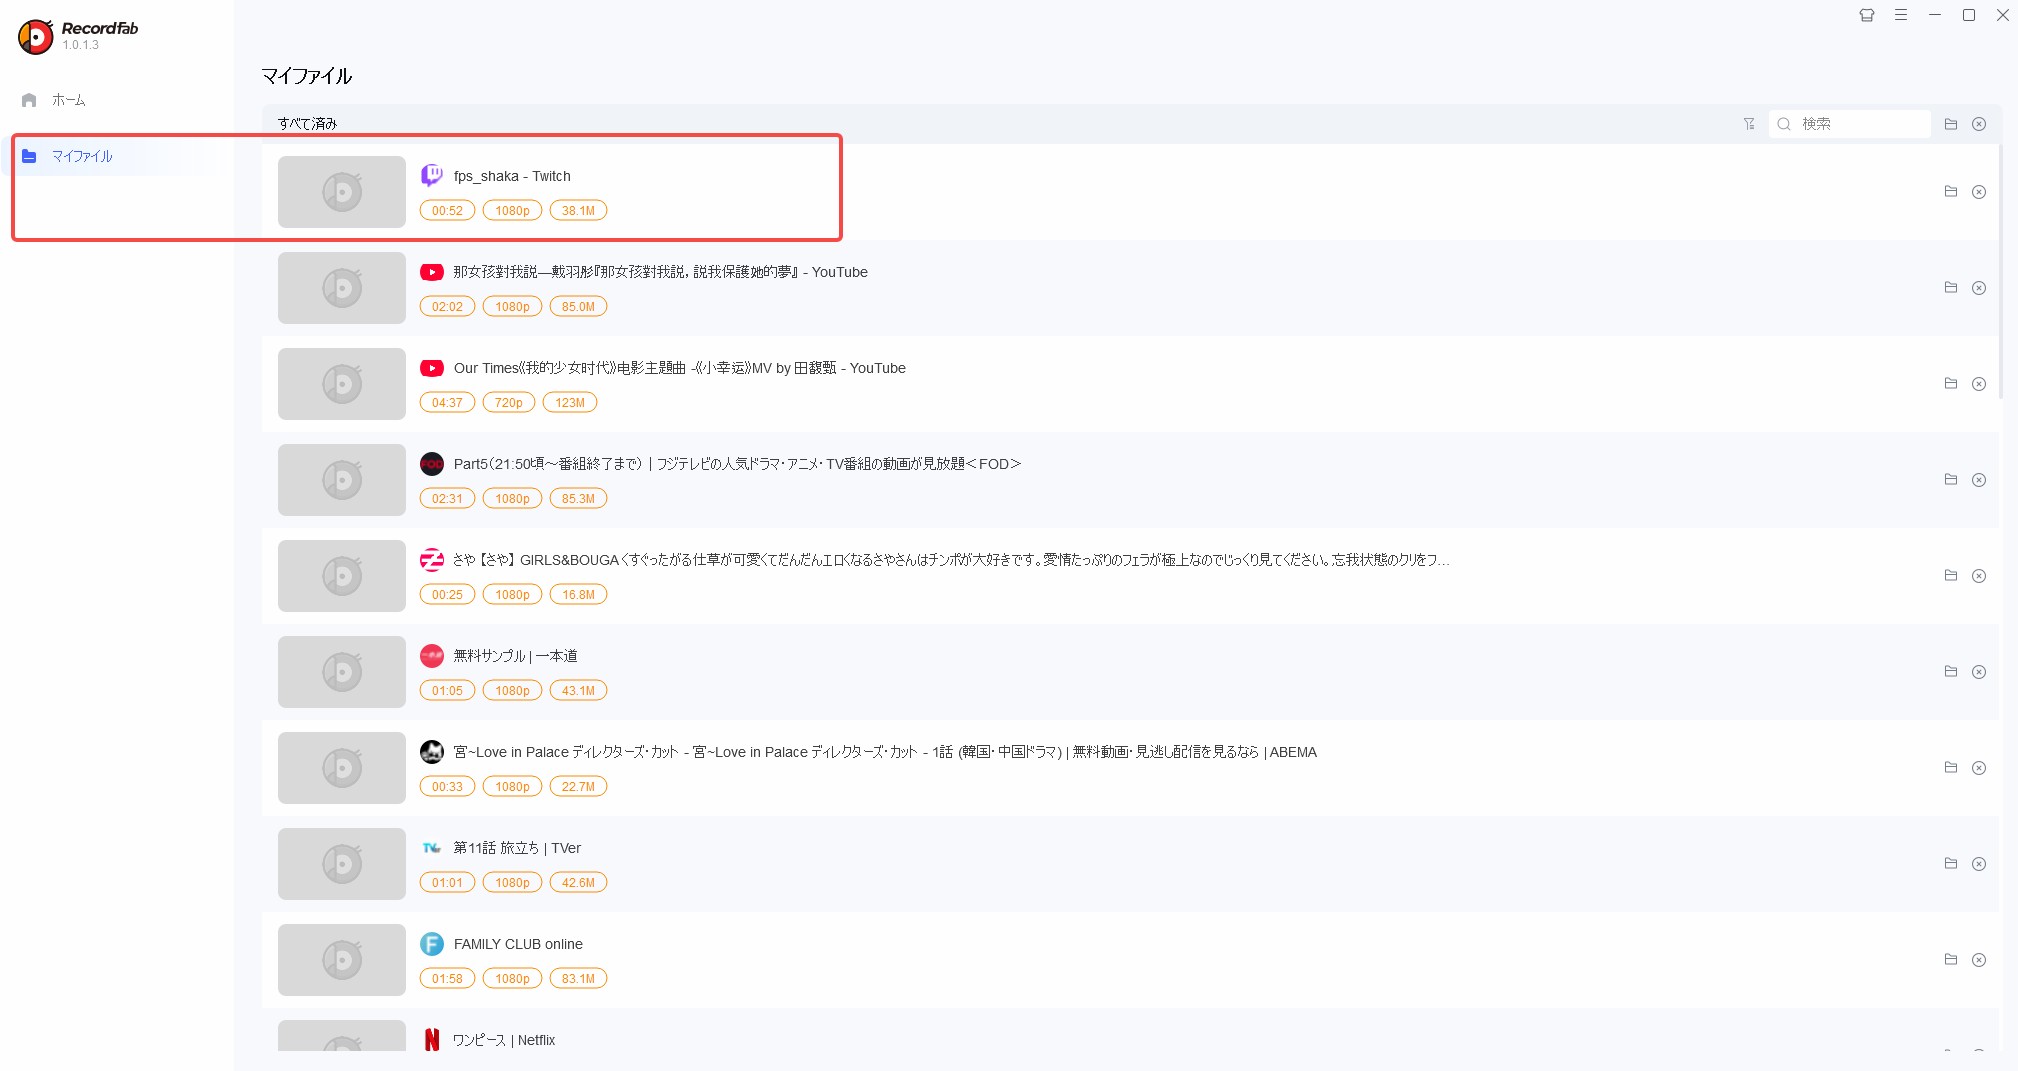2018x1071 pixels.
Task: Open output folder icon in header bar
Action: 1950,124
